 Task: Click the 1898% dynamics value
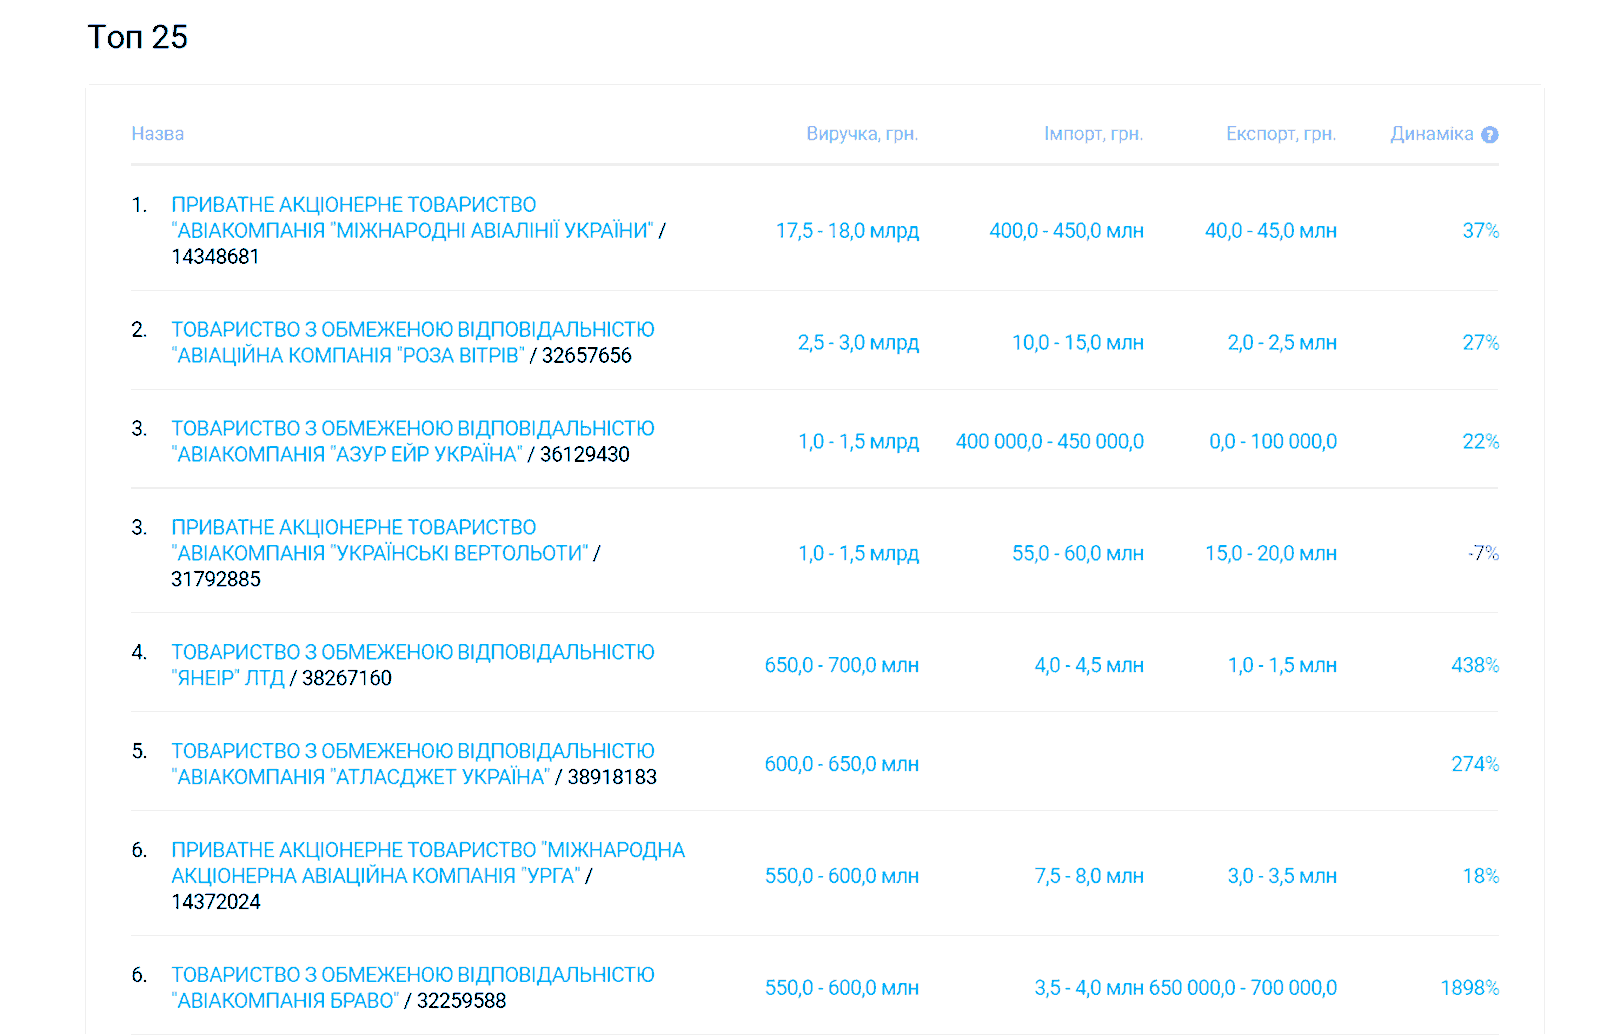pos(1469,989)
